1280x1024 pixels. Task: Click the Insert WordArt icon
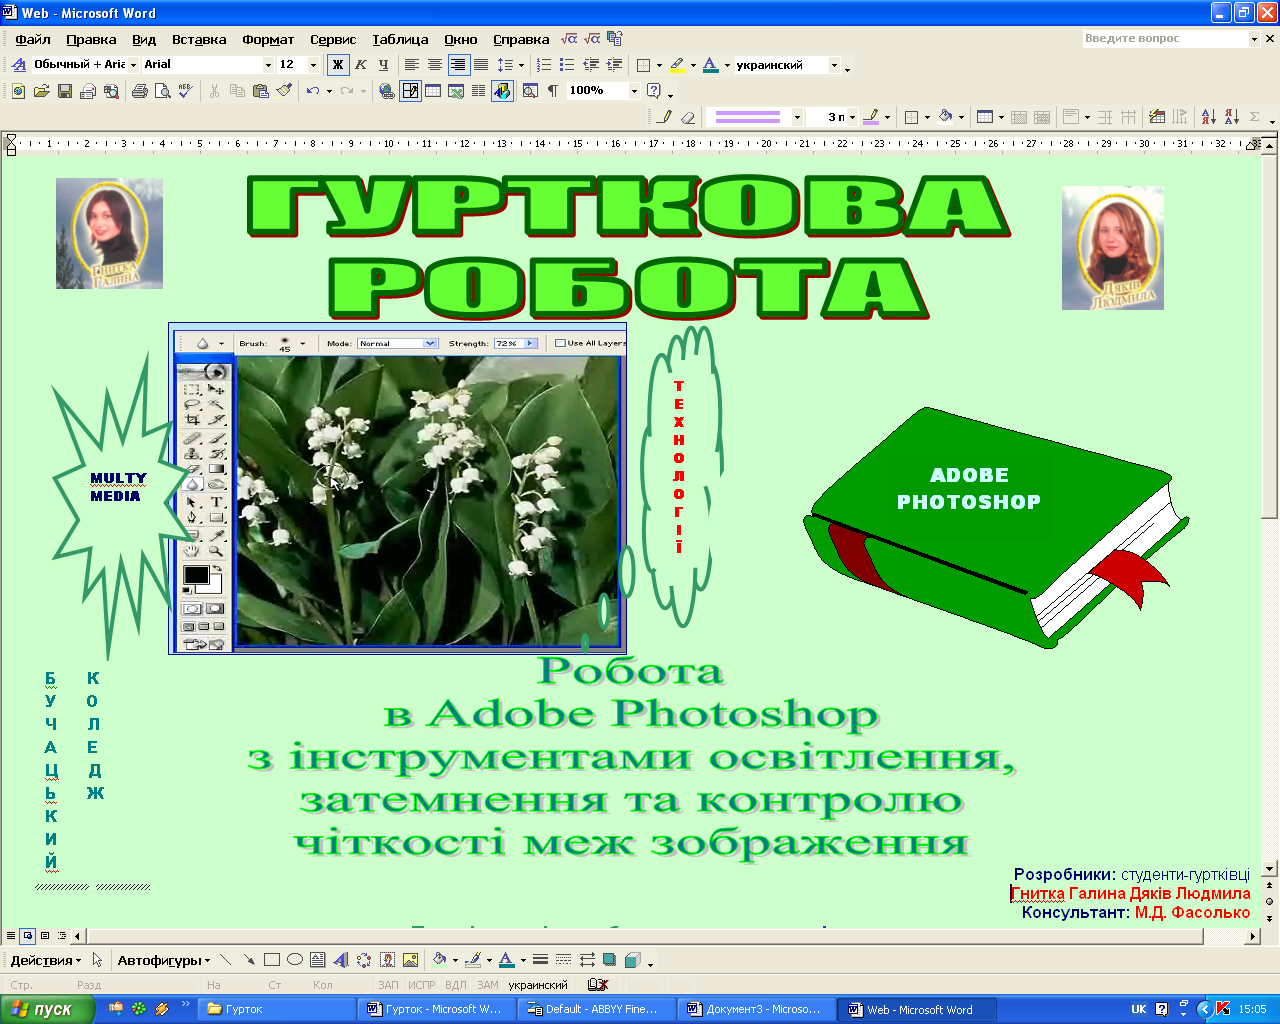(341, 960)
